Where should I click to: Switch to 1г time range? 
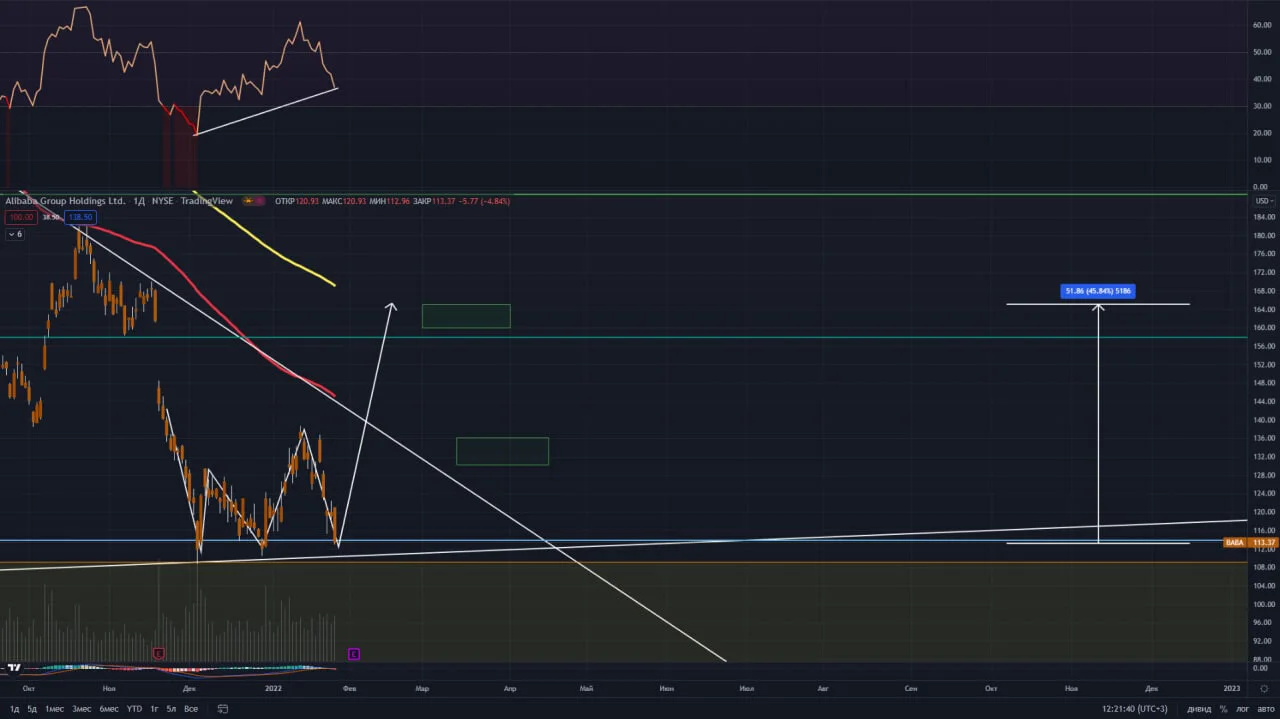154,709
